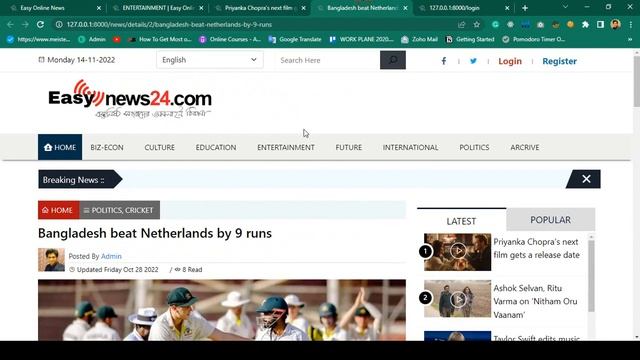Open the FUTURE menu item
The height and width of the screenshot is (360, 640).
349,147
